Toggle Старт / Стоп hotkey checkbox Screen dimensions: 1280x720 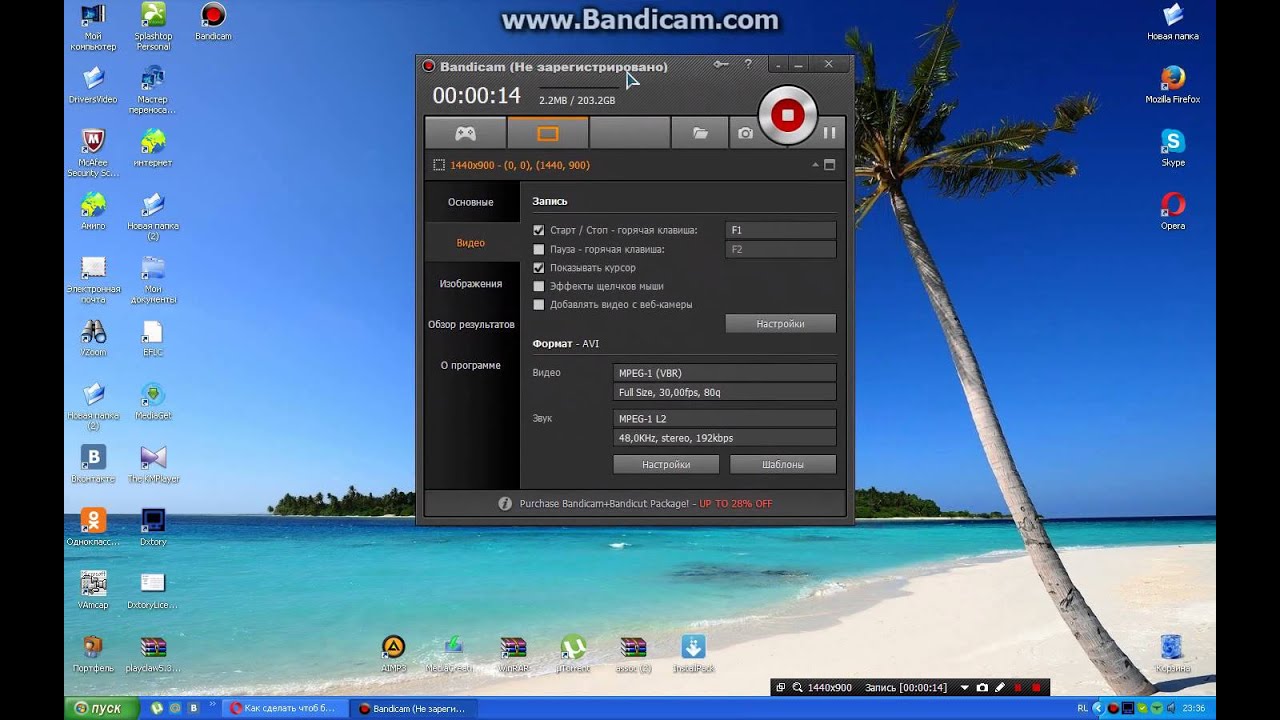click(x=539, y=230)
